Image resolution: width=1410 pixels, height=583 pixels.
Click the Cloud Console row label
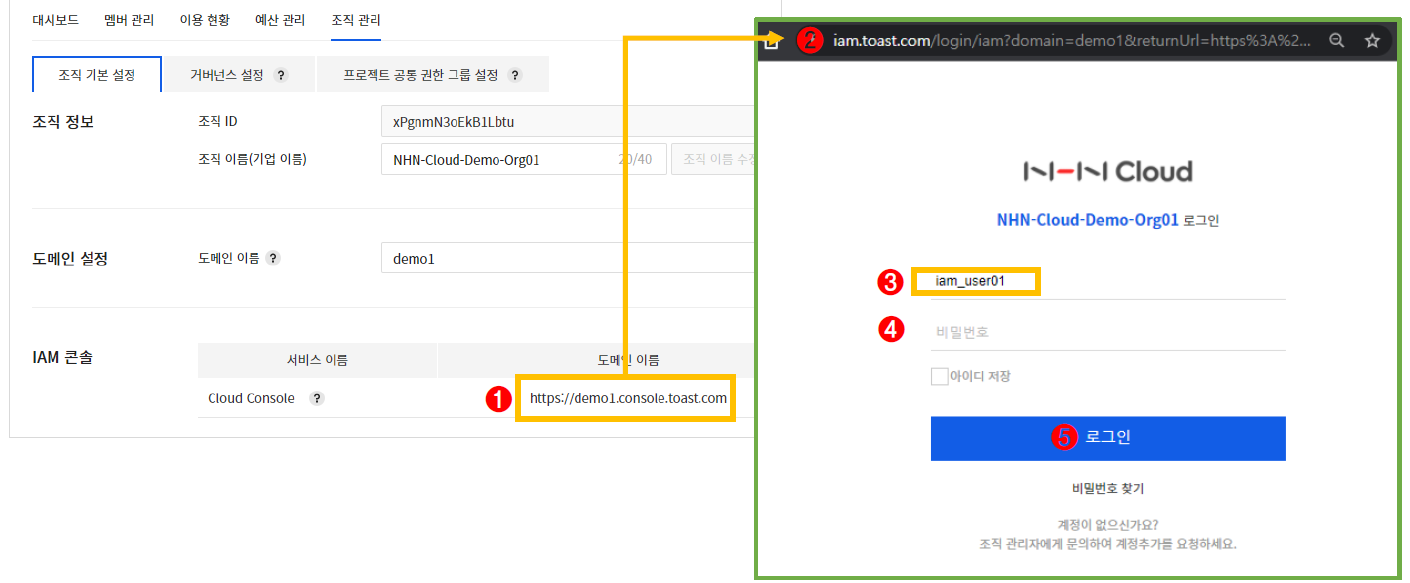251,398
